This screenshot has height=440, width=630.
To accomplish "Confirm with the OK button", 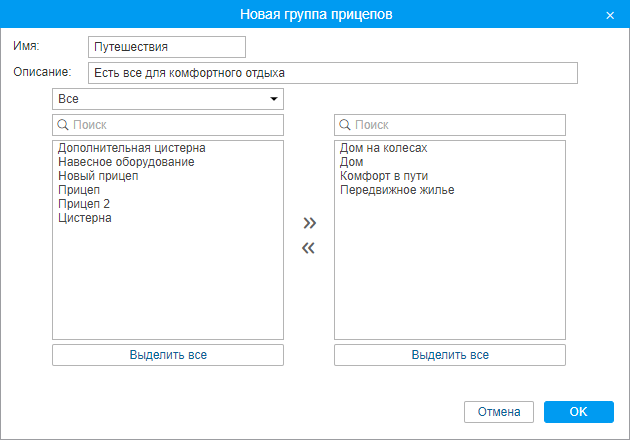I will [x=578, y=412].
